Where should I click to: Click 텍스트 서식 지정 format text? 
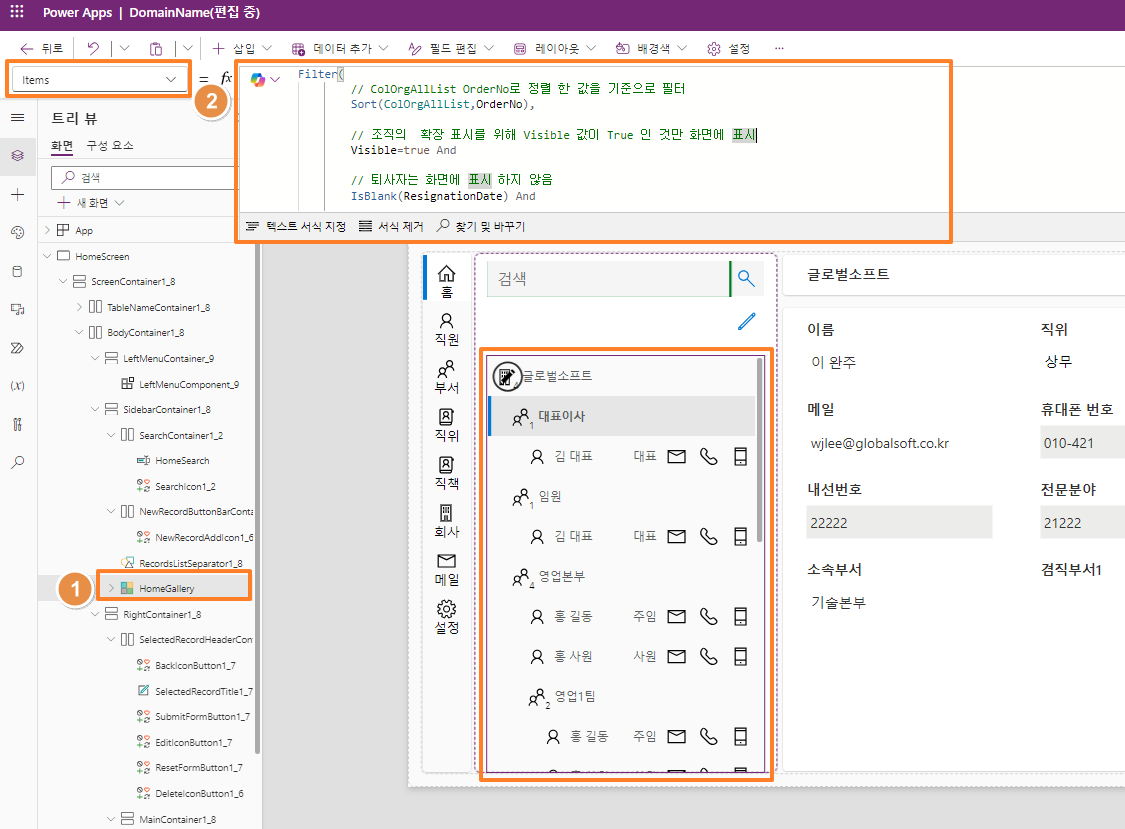[x=296, y=226]
